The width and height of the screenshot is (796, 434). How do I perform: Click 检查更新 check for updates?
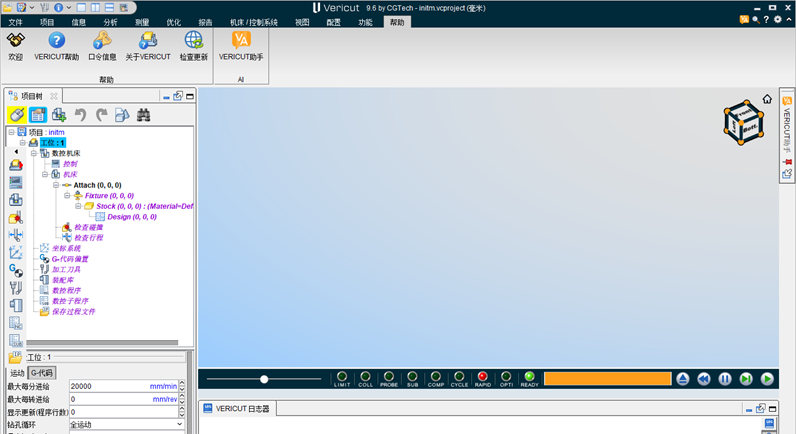(x=193, y=46)
